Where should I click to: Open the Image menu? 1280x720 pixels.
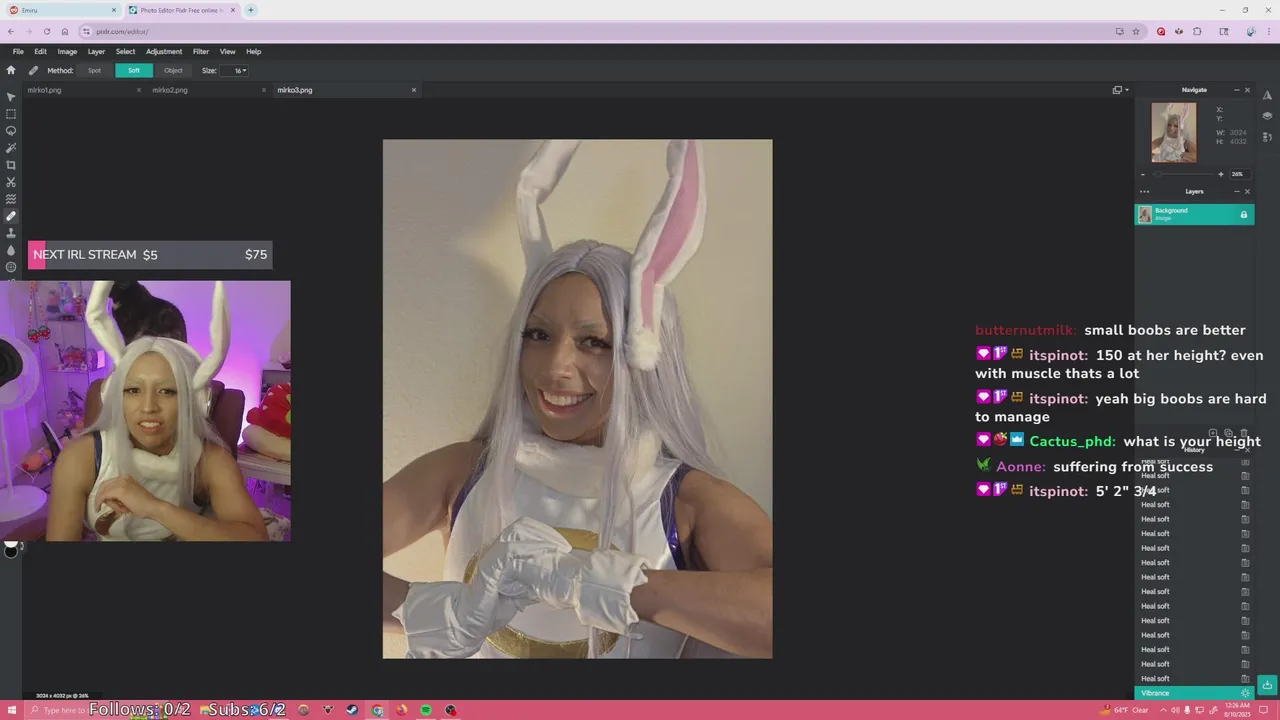pos(67,51)
